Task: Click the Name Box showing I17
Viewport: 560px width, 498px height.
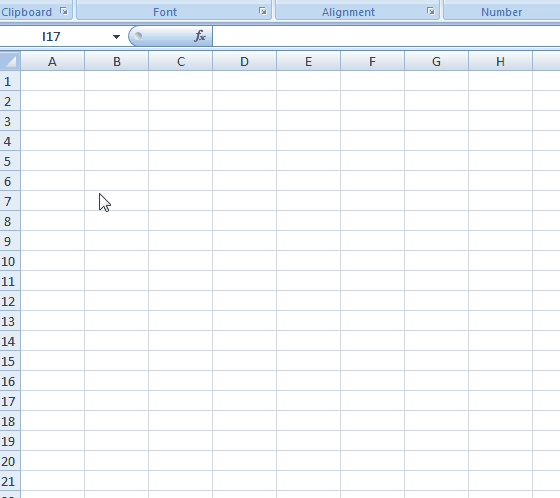Action: pyautogui.click(x=51, y=36)
